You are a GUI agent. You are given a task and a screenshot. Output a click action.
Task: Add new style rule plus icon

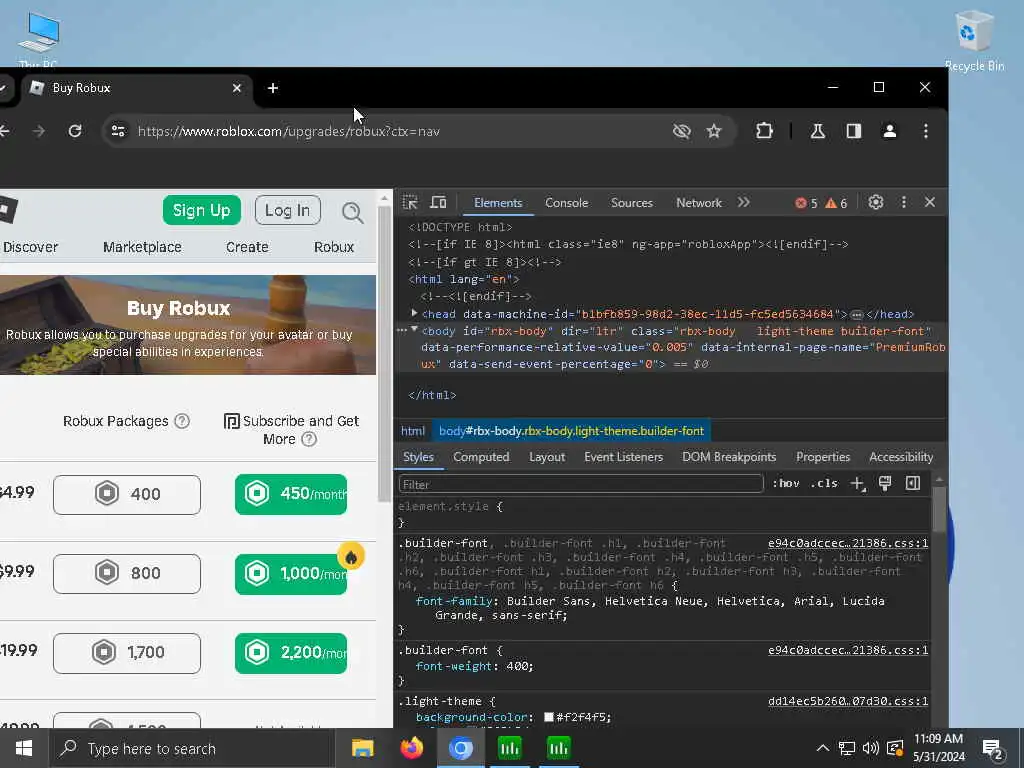(857, 484)
